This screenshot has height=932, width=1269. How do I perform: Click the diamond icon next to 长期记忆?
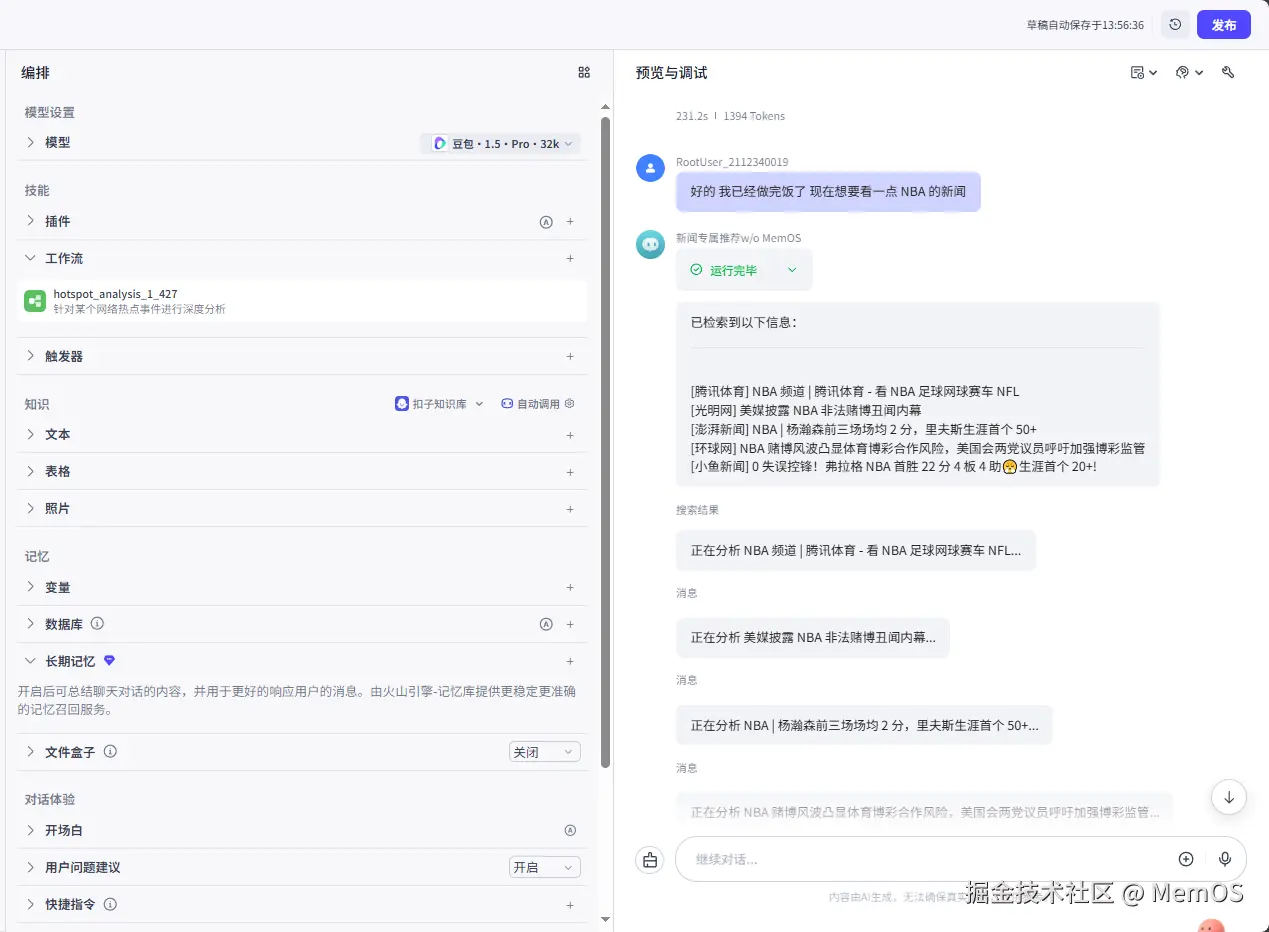pos(110,660)
